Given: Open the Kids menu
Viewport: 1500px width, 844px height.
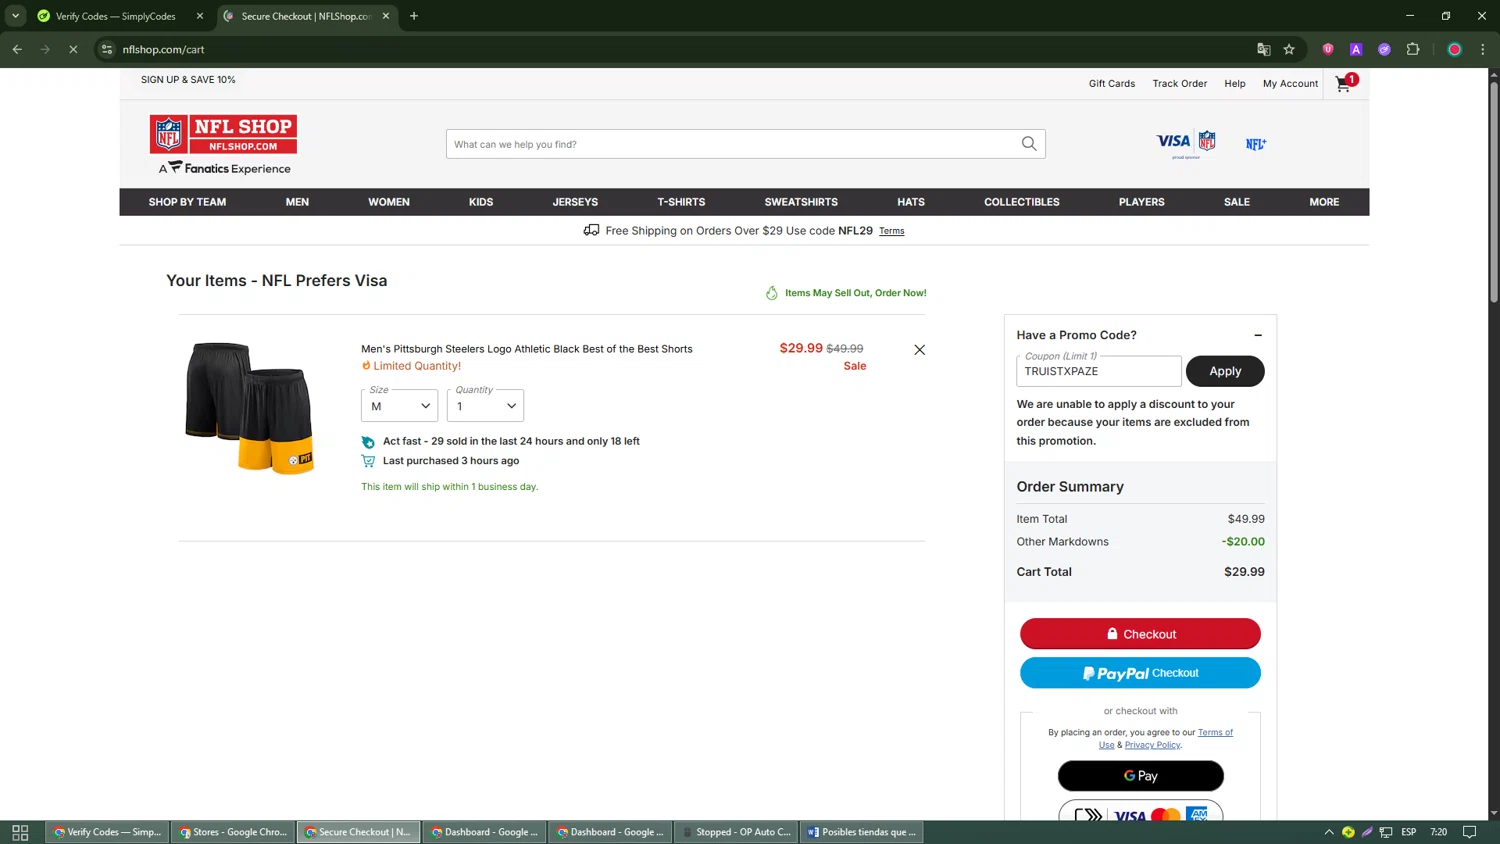Looking at the screenshot, I should pyautogui.click(x=481, y=202).
